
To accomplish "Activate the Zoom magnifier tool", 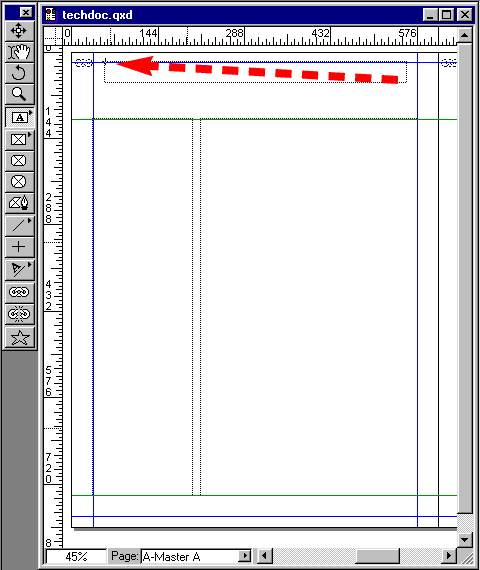I will [x=20, y=94].
